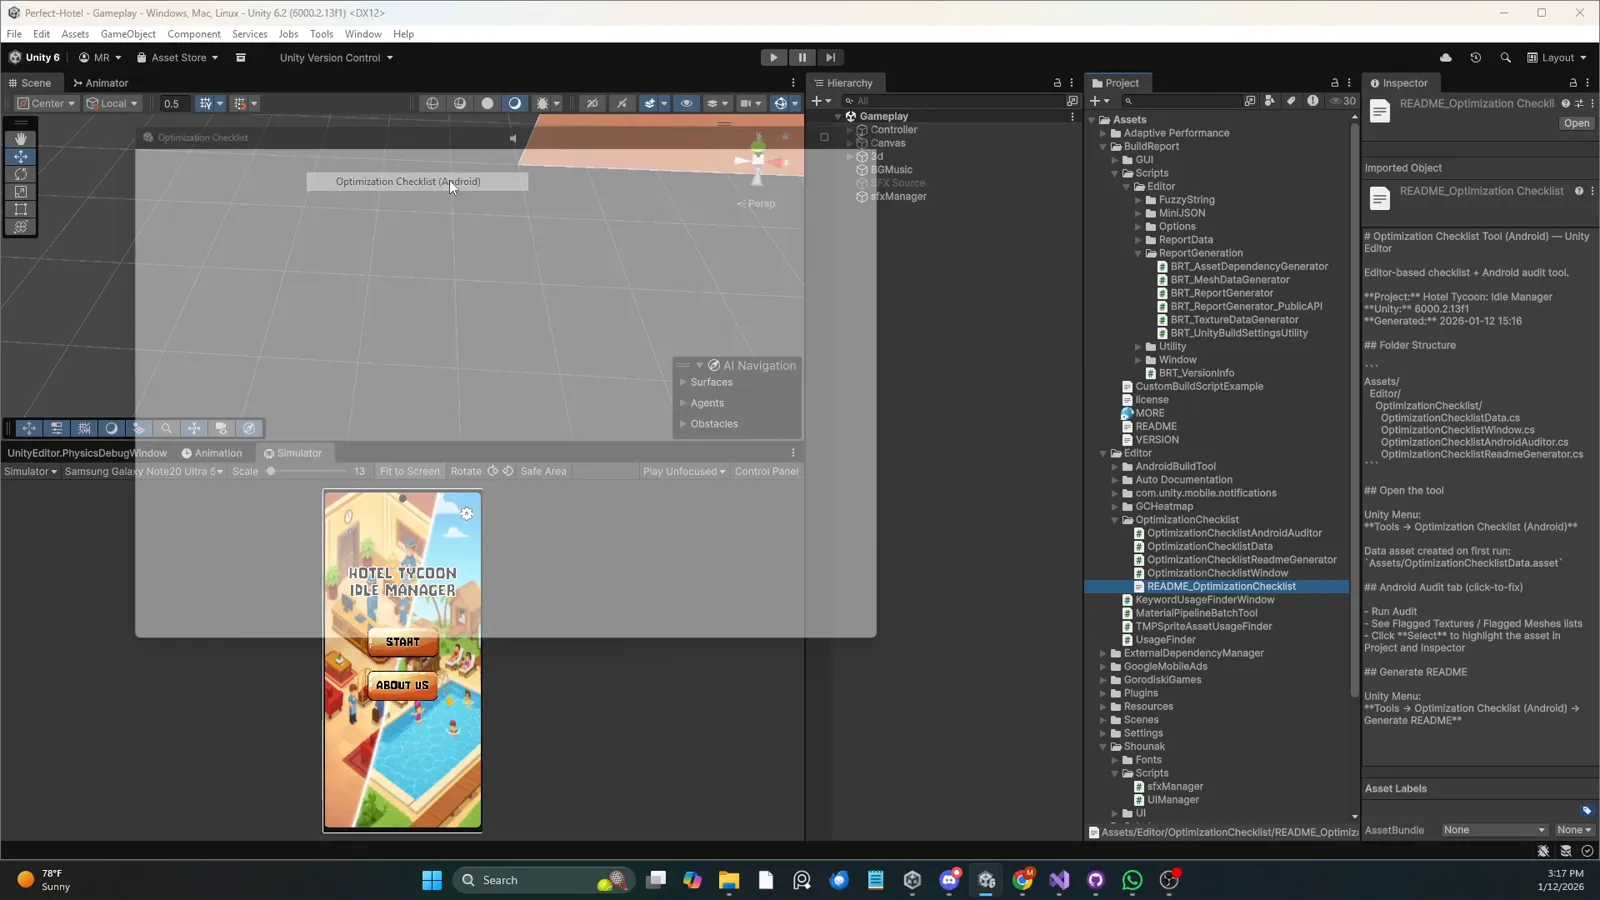Choose device from Samsung Galaxy Note20 dropdown

[x=143, y=471]
